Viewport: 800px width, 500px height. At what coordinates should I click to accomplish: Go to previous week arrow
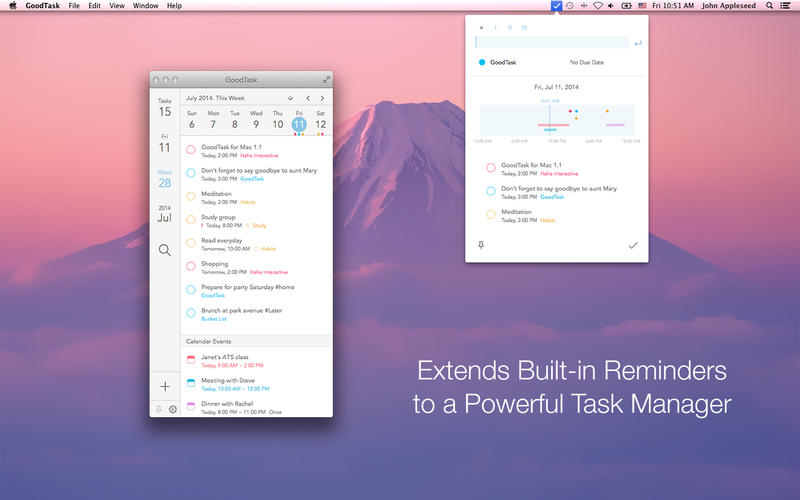(x=308, y=98)
